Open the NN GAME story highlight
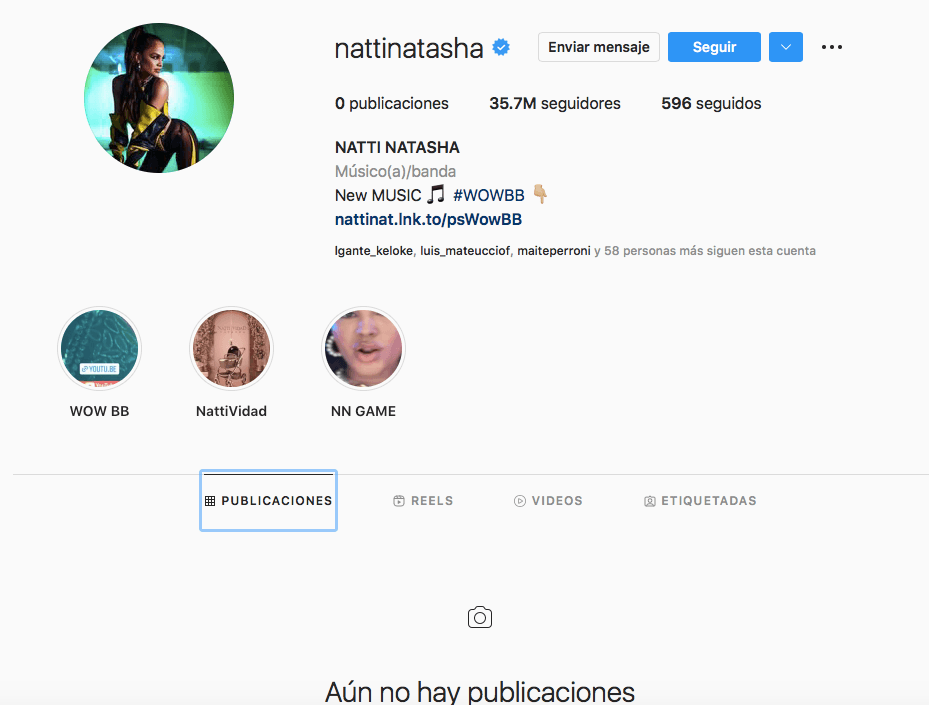This screenshot has height=705, width=929. point(363,348)
